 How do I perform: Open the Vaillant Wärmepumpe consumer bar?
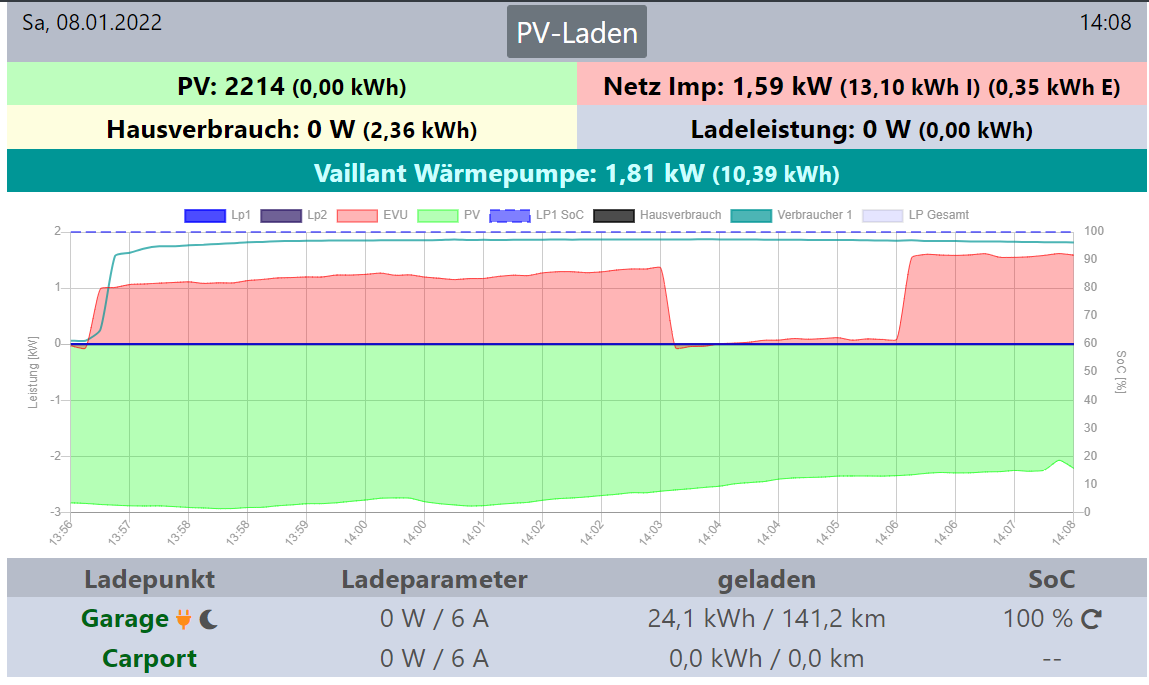click(x=576, y=173)
